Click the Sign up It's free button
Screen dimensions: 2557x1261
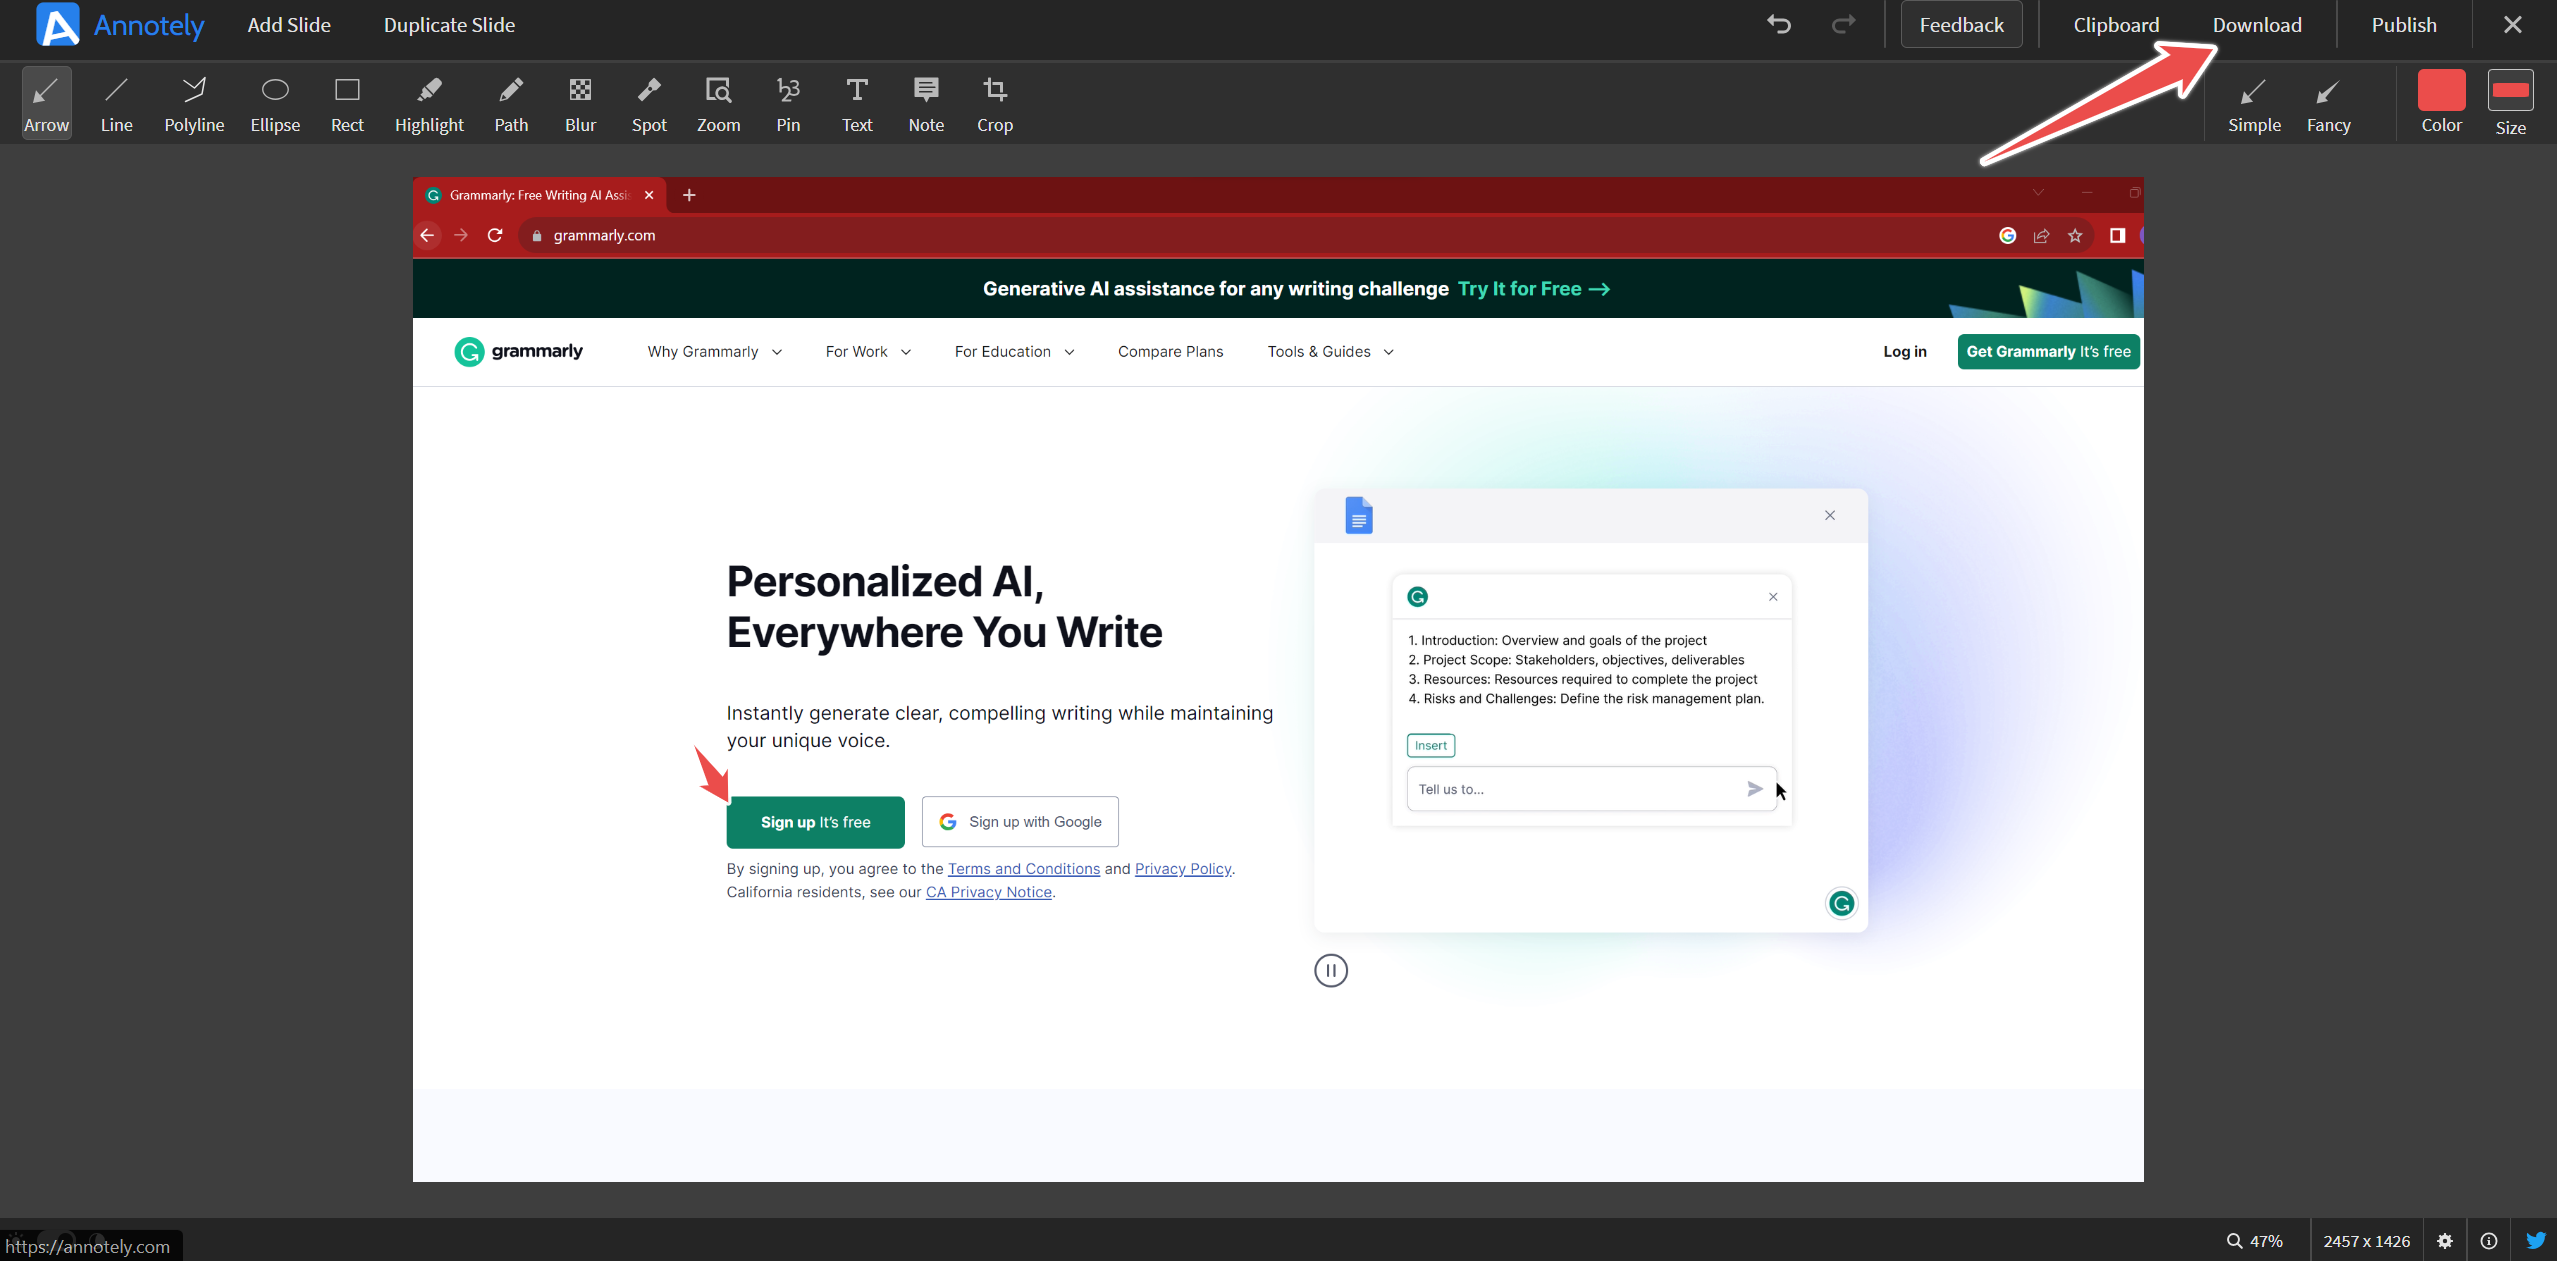click(x=815, y=822)
